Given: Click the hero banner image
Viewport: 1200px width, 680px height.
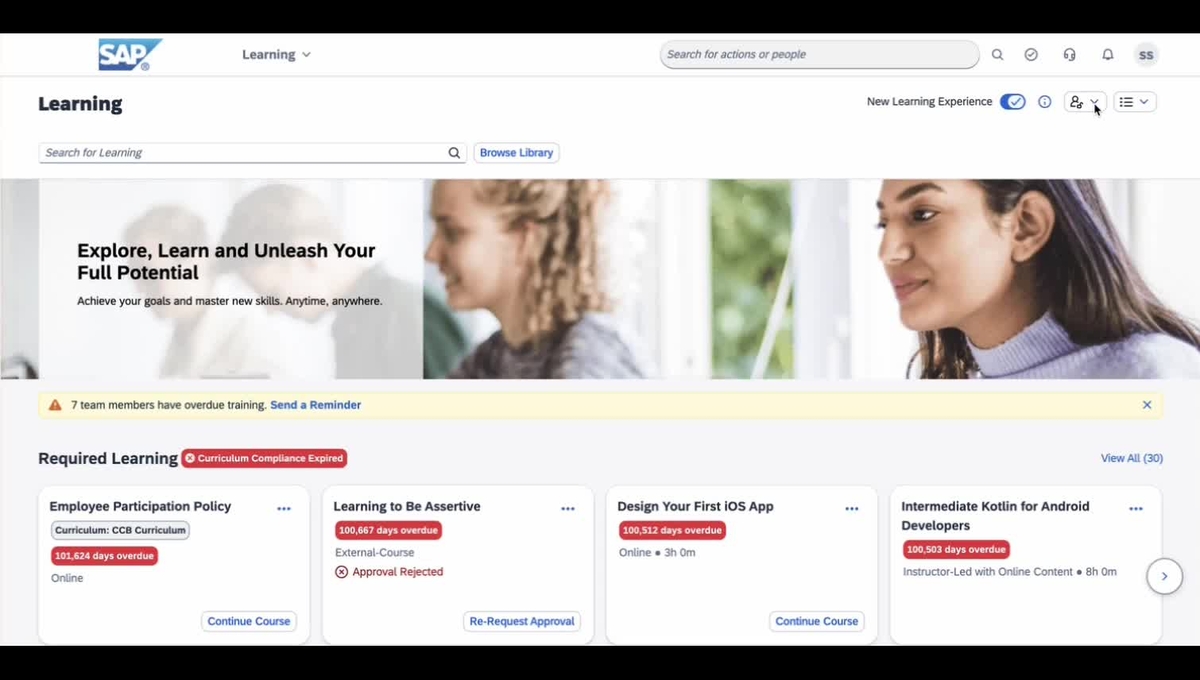Looking at the screenshot, I should coord(600,279).
